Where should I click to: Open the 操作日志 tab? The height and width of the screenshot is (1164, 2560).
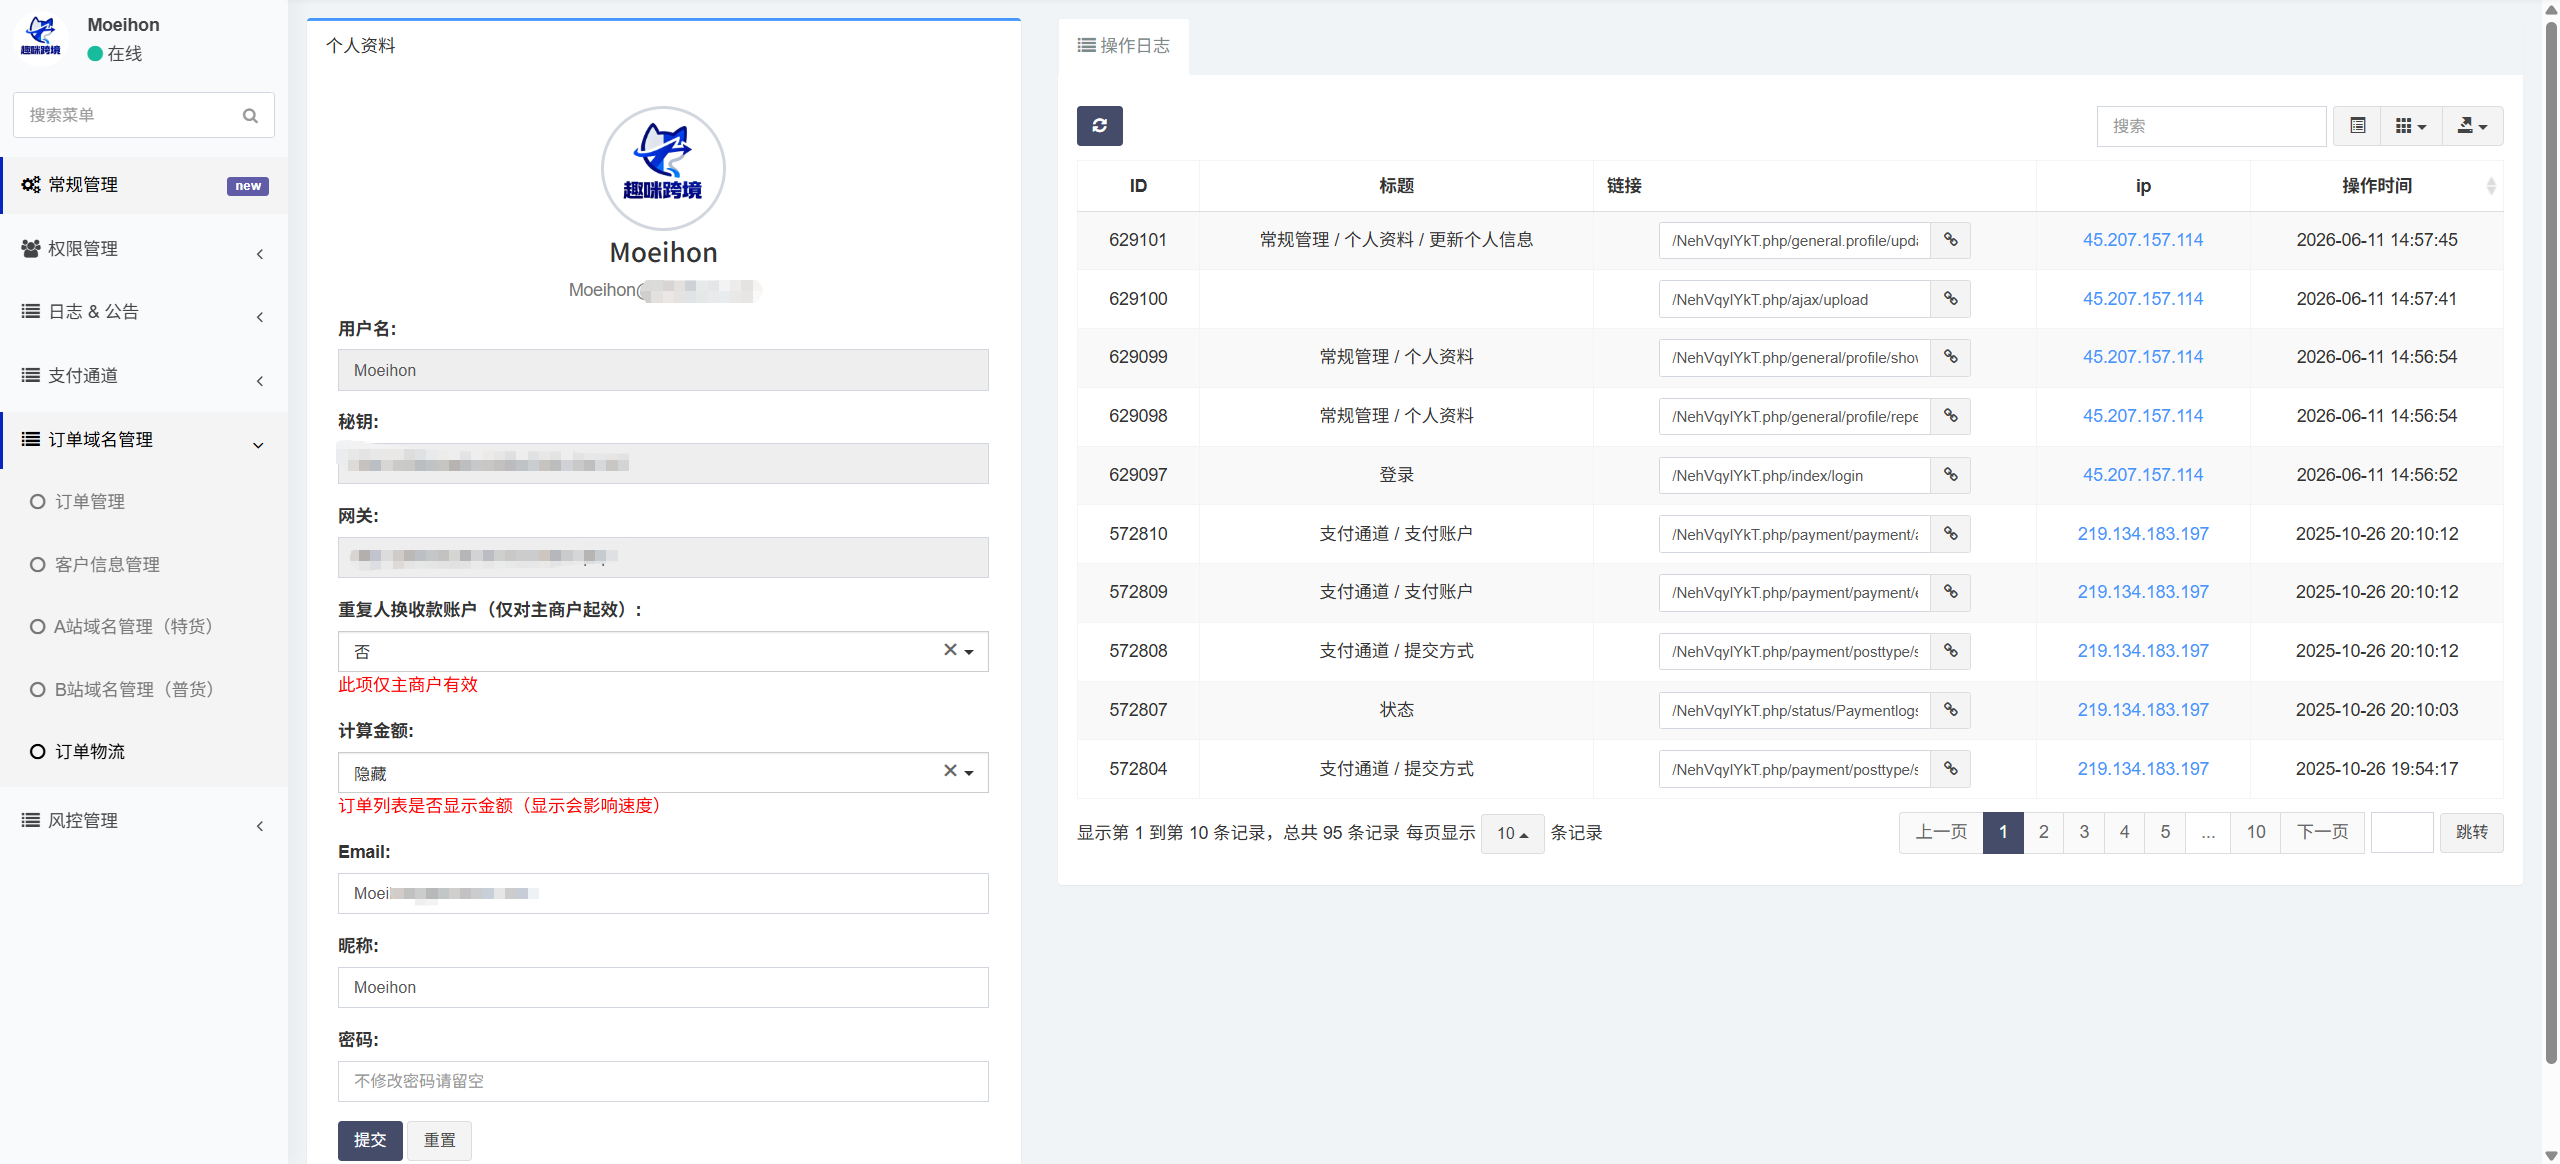click(x=1124, y=46)
